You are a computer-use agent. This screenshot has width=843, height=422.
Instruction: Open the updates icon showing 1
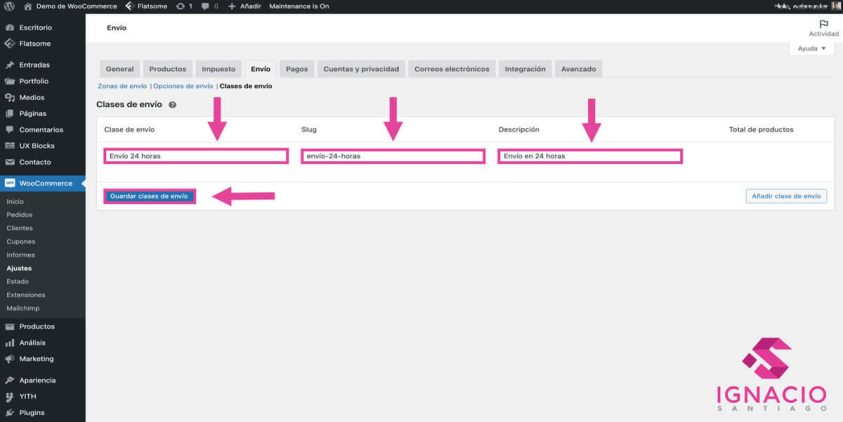pyautogui.click(x=181, y=6)
